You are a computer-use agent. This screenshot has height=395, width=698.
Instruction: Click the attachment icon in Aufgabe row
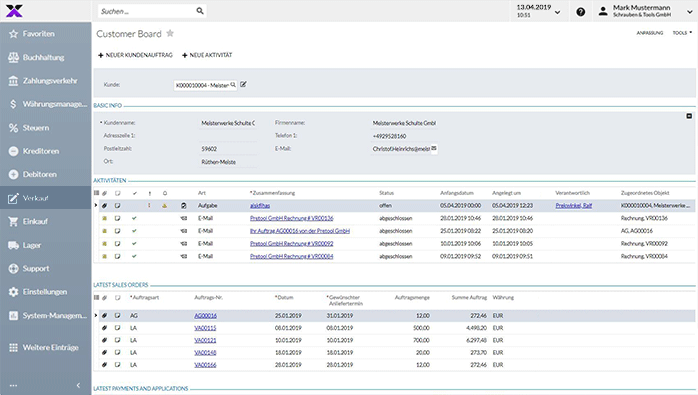point(105,206)
